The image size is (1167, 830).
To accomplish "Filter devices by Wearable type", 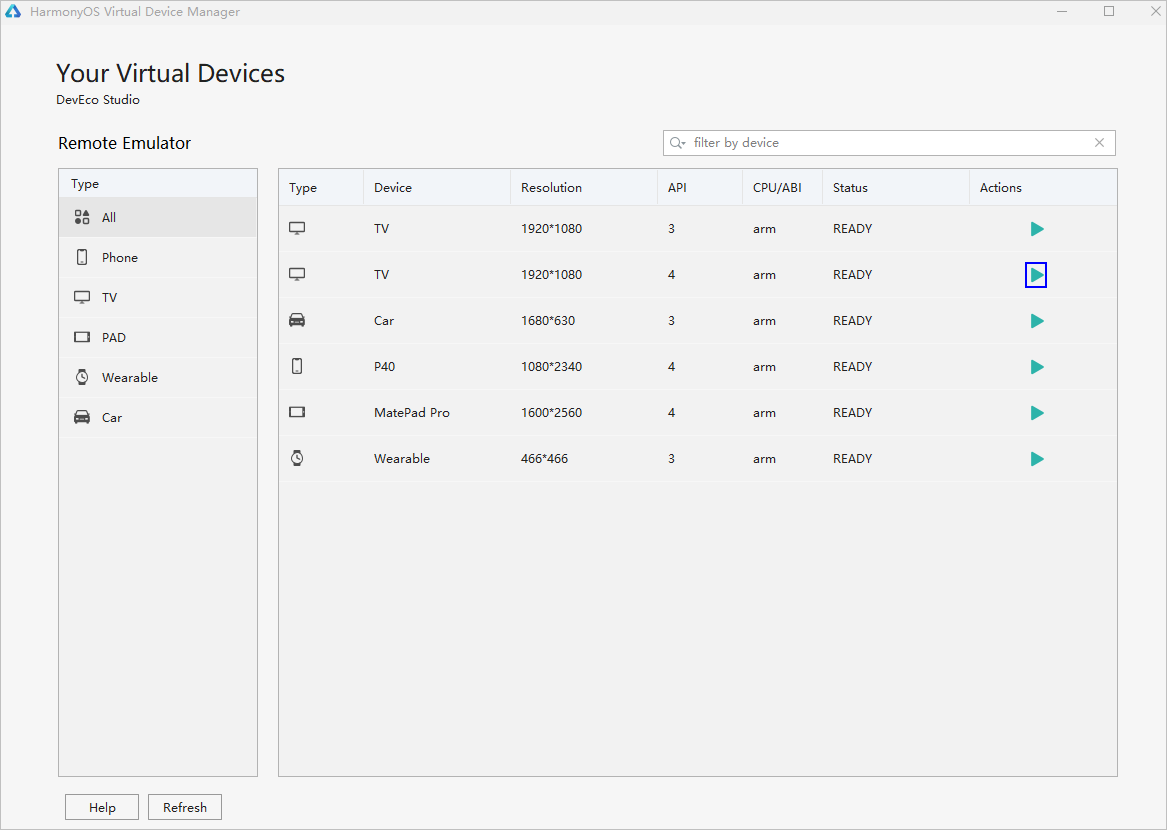I will coord(158,377).
